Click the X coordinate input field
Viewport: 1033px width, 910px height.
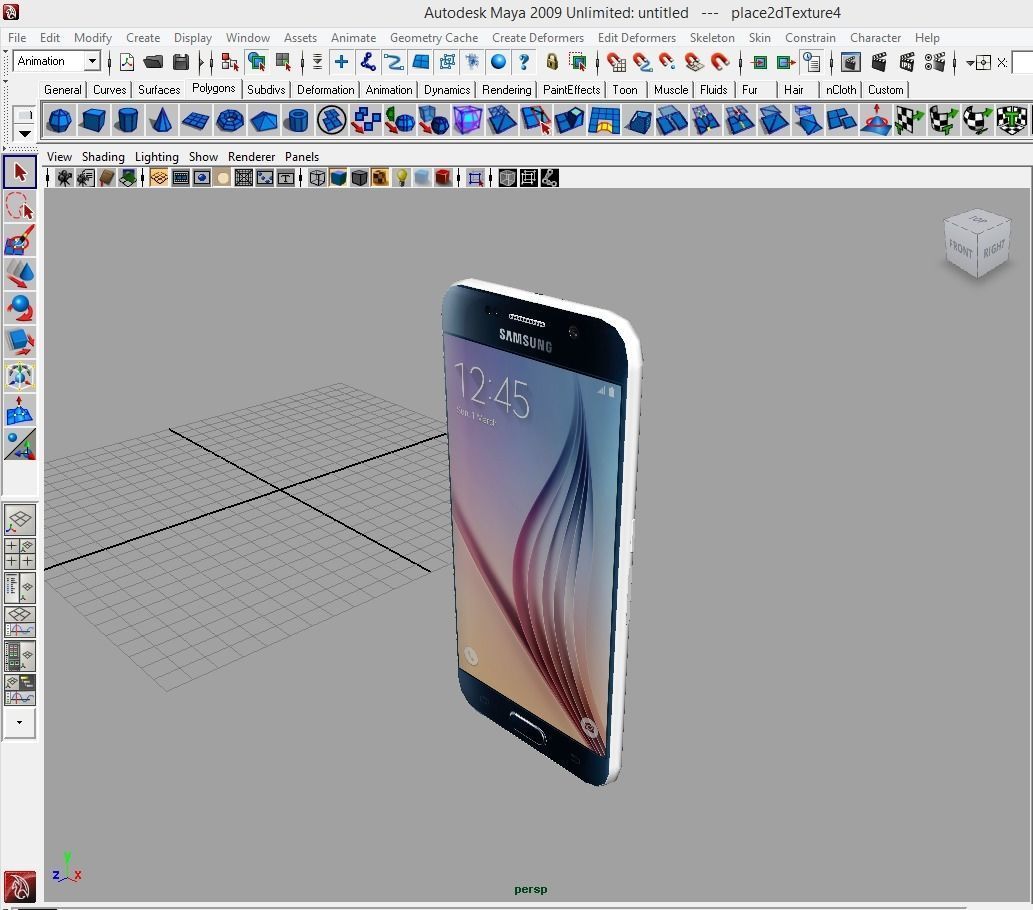click(1022, 63)
